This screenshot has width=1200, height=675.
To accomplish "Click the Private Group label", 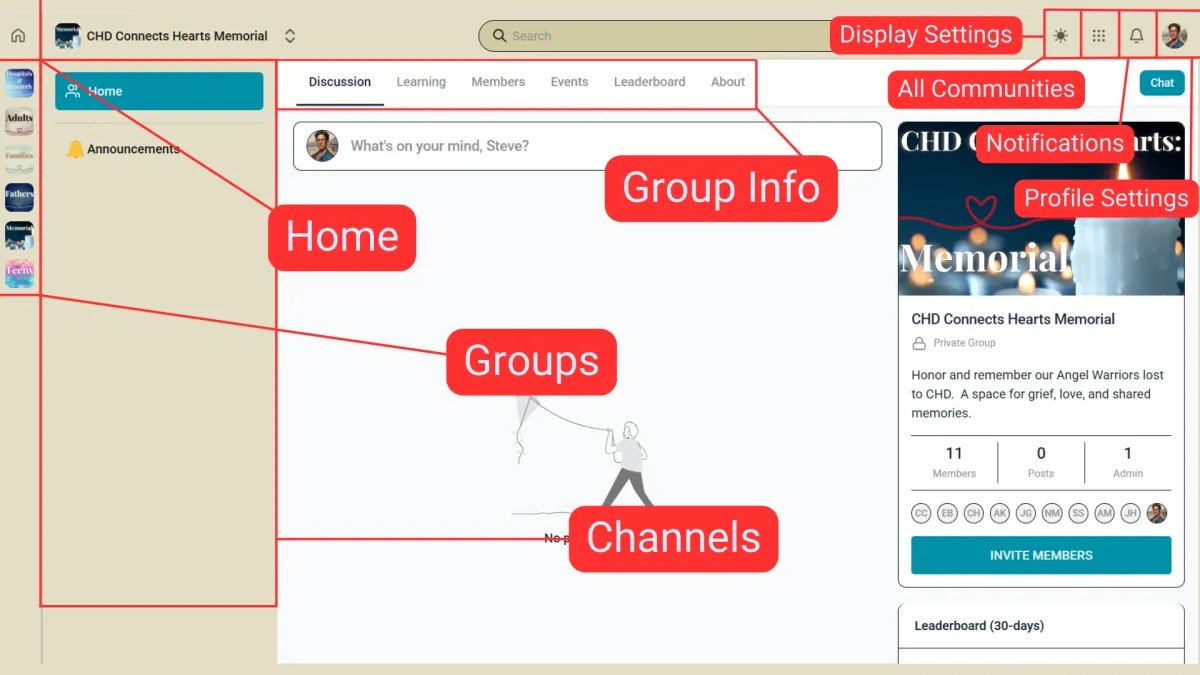I will click(964, 343).
